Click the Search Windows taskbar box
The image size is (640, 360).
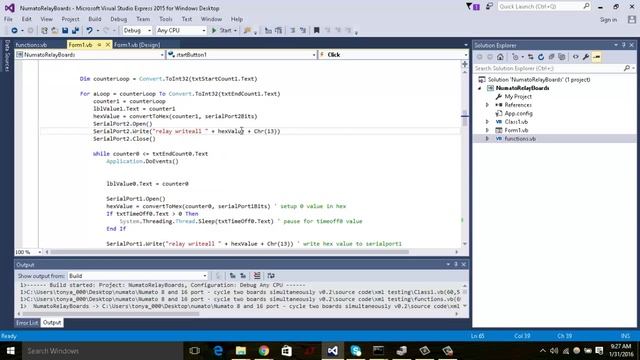[x=102, y=351]
